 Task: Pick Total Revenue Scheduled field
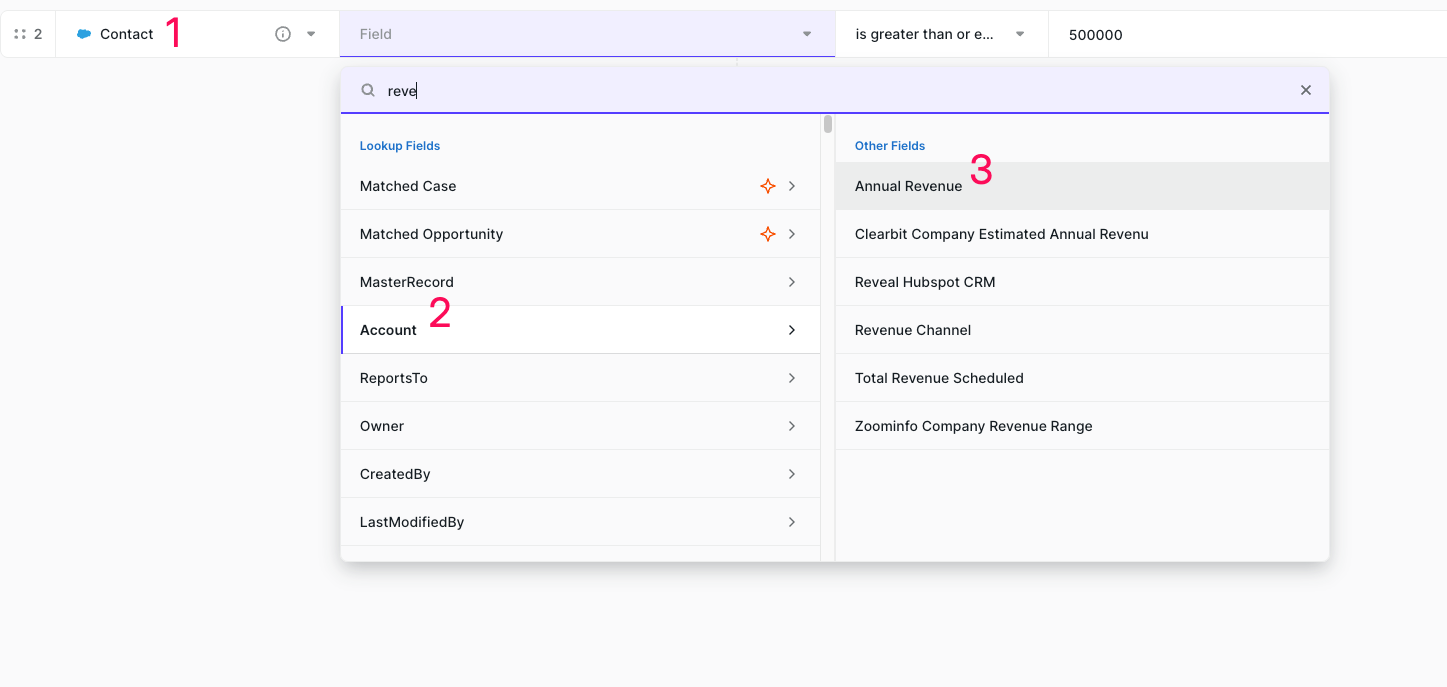938,378
